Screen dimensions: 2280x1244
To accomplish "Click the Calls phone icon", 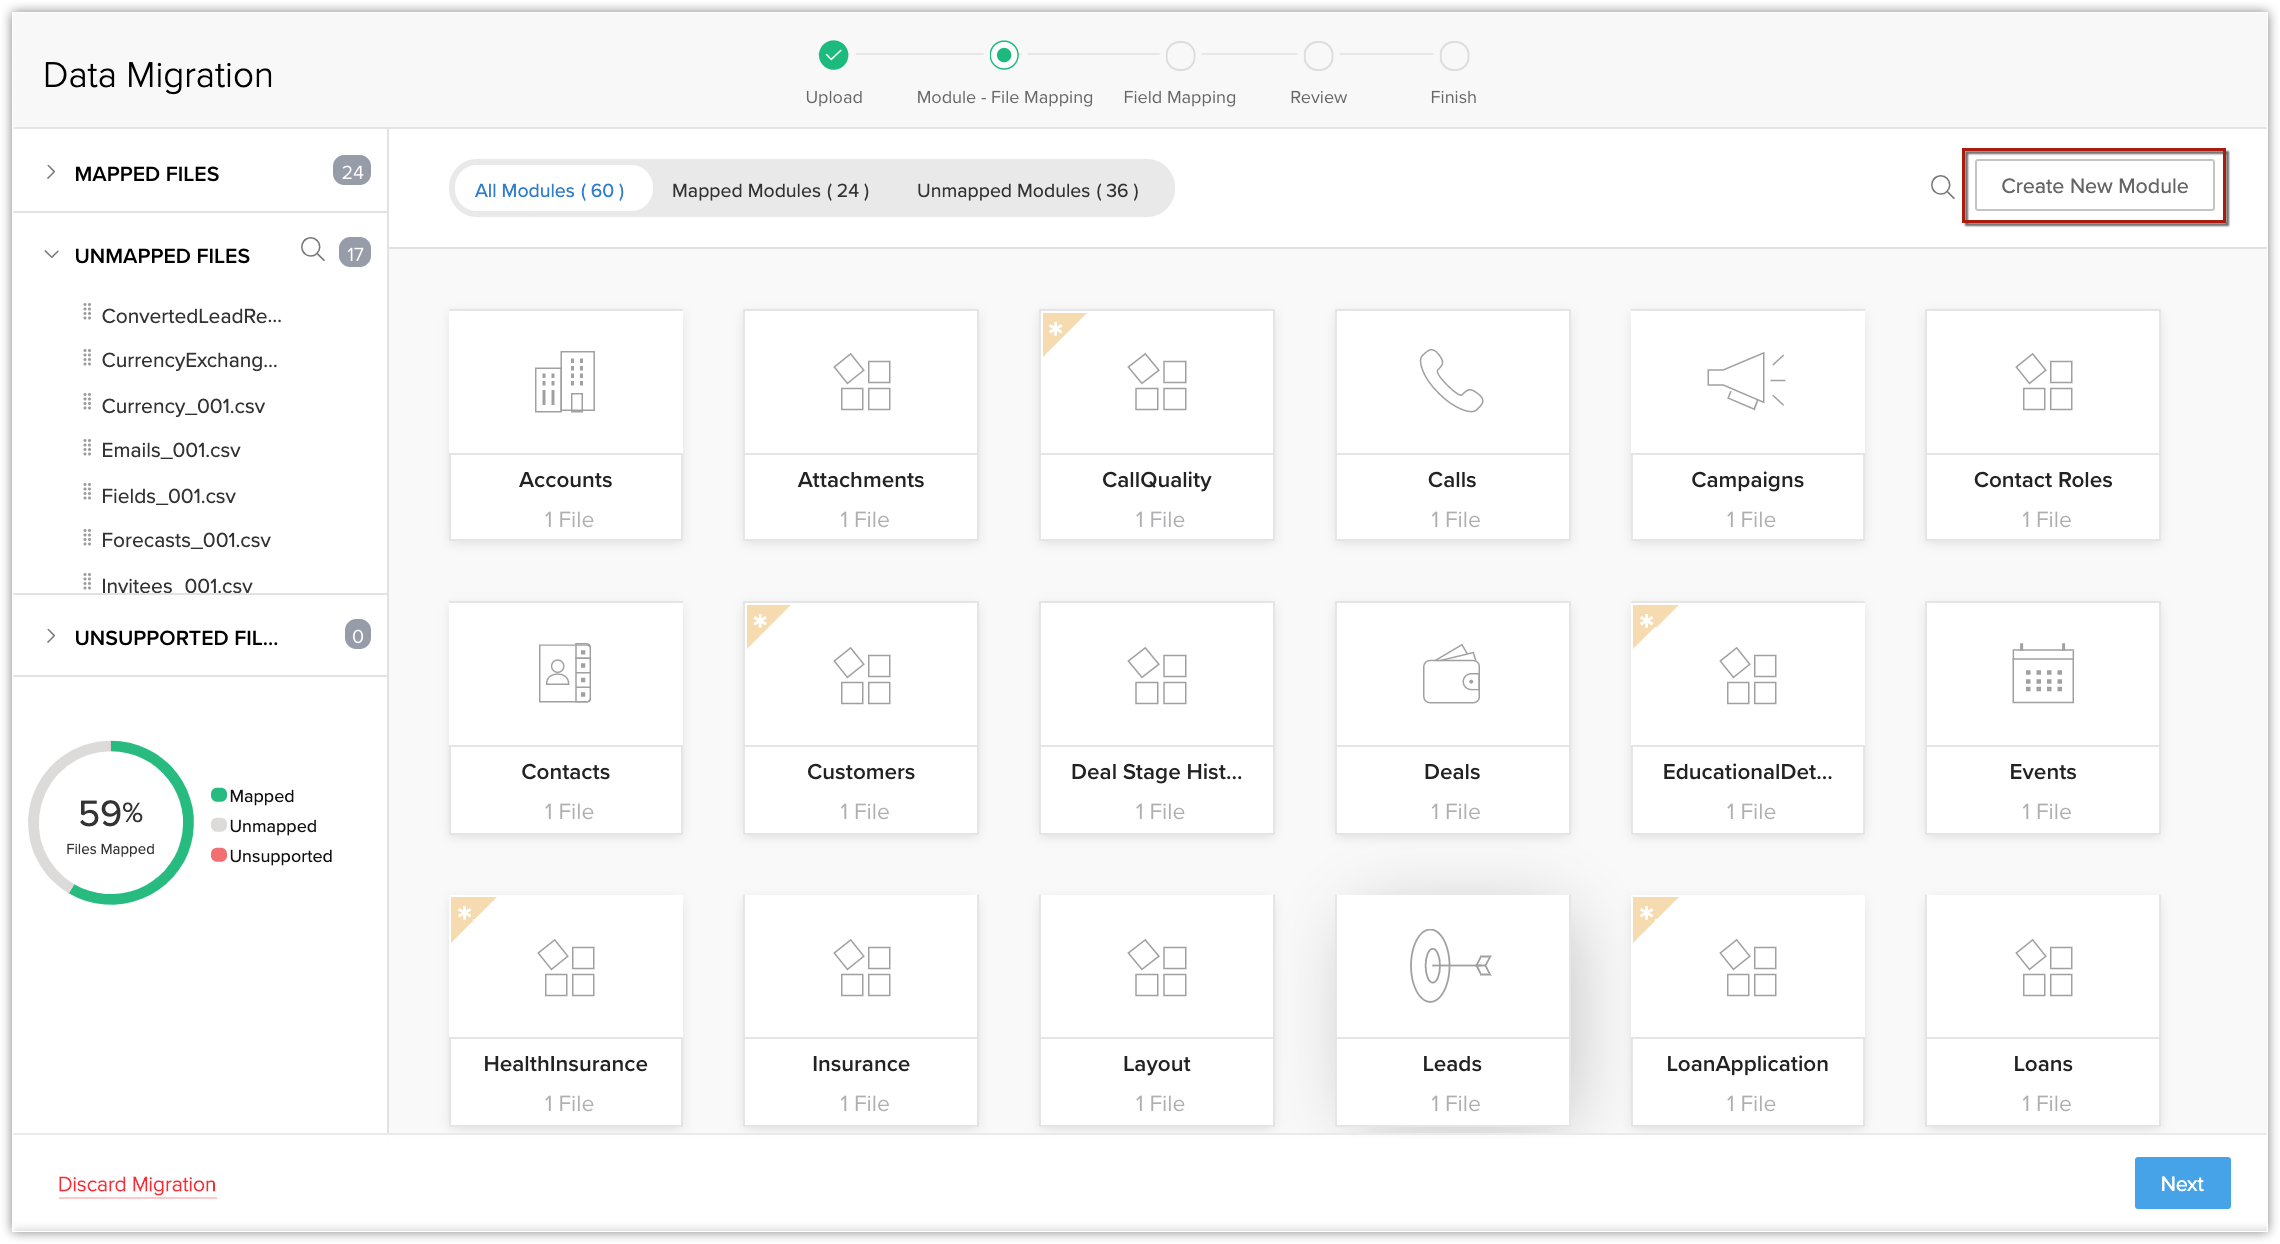I will [x=1451, y=381].
